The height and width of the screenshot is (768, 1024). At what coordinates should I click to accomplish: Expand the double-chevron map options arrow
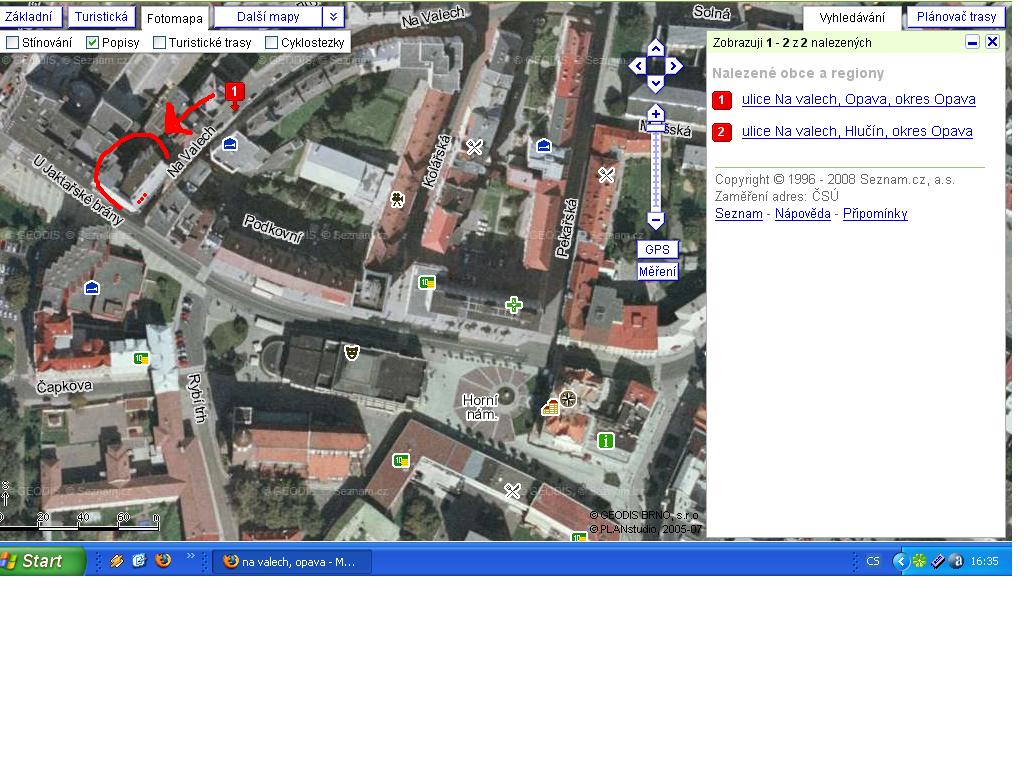333,17
